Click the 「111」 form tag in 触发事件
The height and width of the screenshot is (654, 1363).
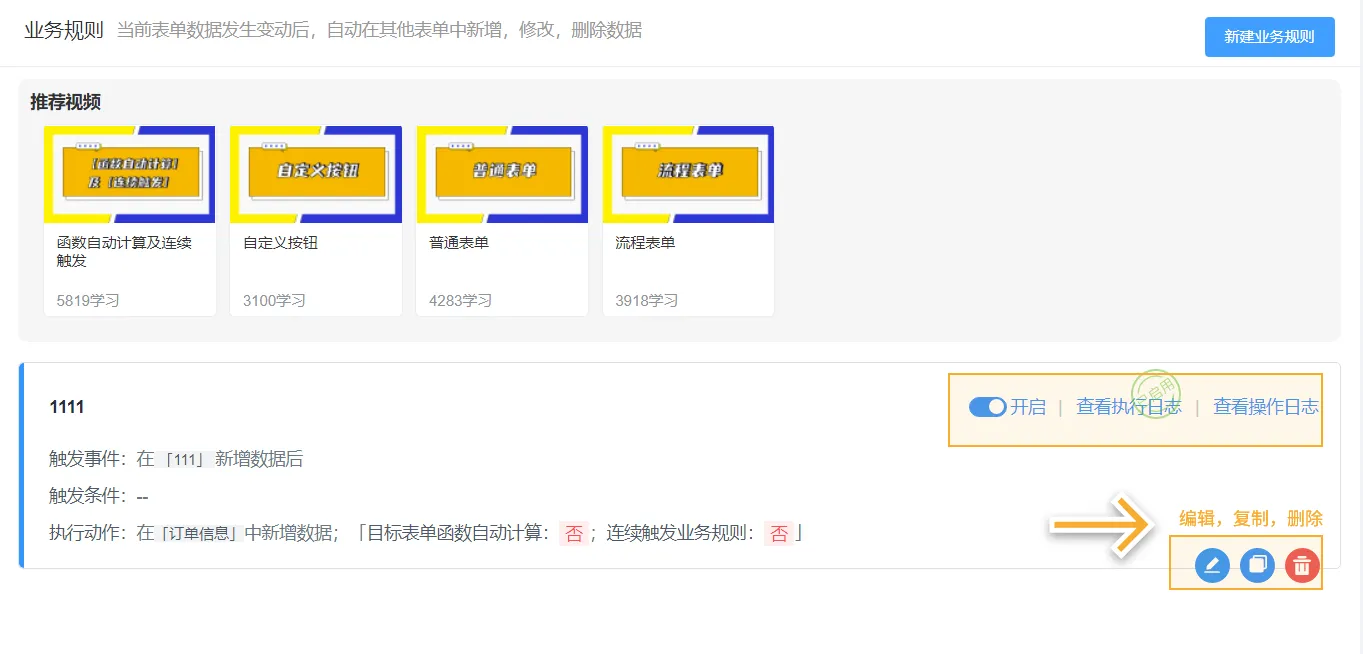pos(184,460)
